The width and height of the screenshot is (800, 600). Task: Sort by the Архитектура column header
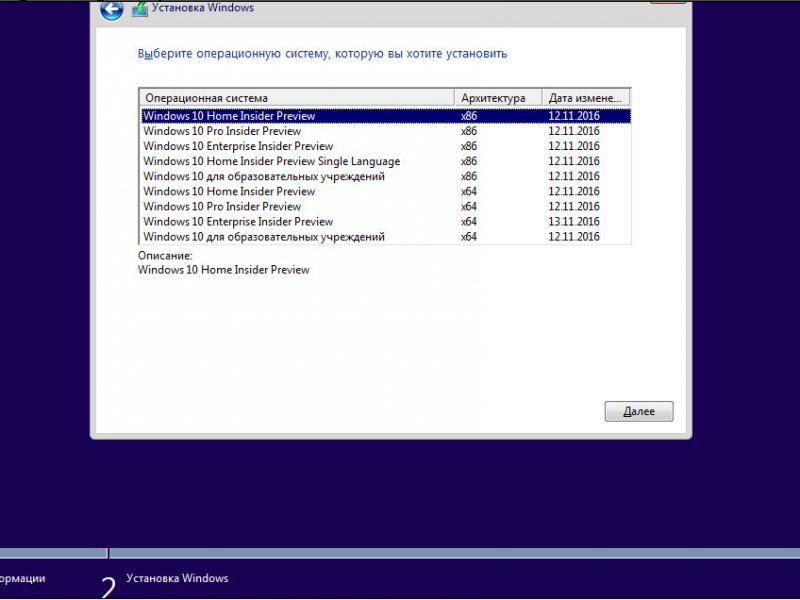[x=498, y=97]
